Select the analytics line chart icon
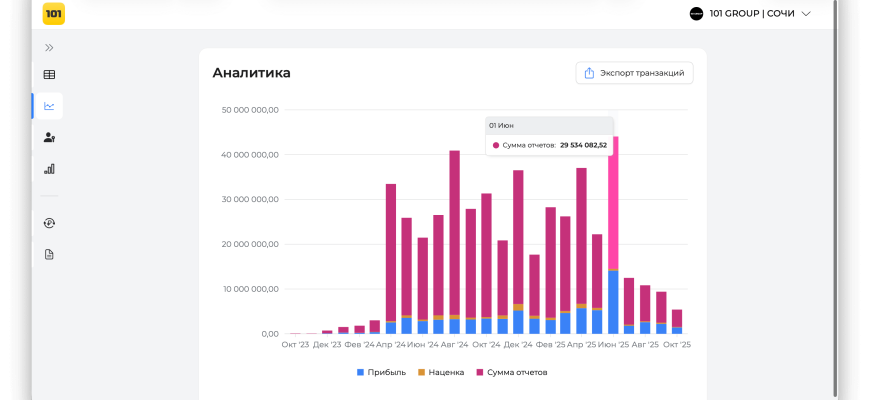The width and height of the screenshot is (870, 400). tap(49, 106)
